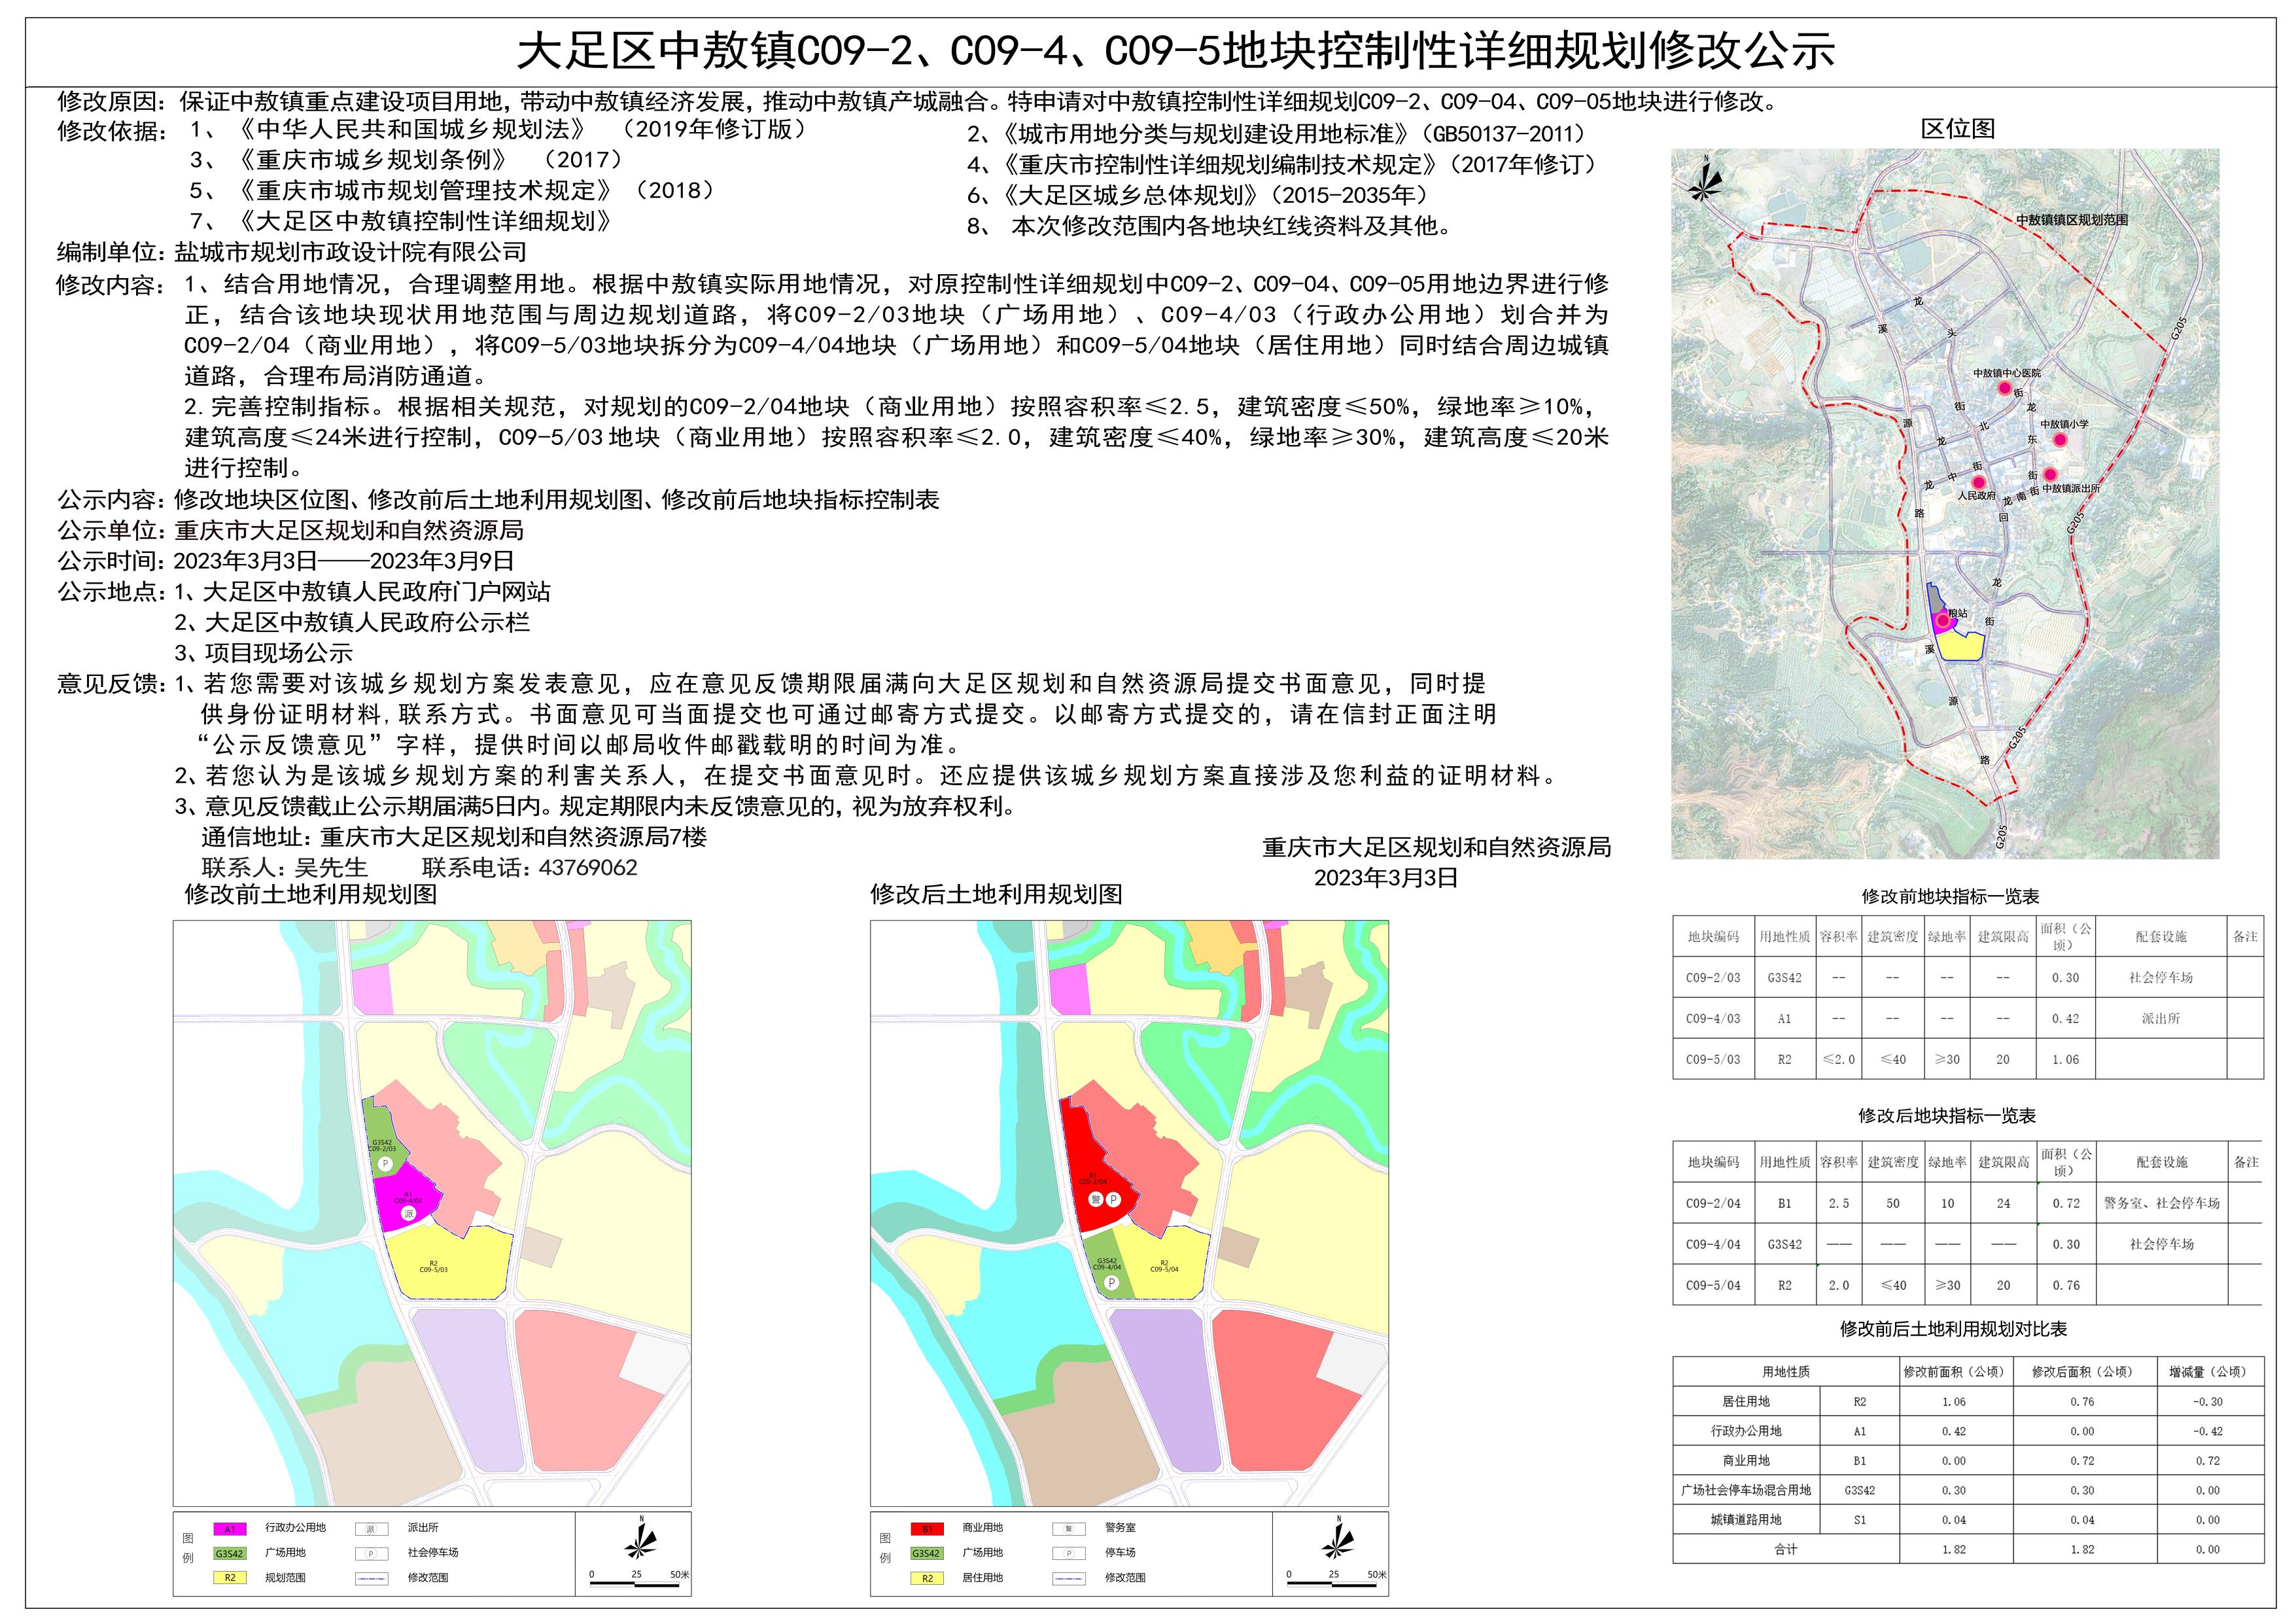Click the 派 legend symbol next to 派出所
The height and width of the screenshot is (1624, 2296).
point(370,1529)
